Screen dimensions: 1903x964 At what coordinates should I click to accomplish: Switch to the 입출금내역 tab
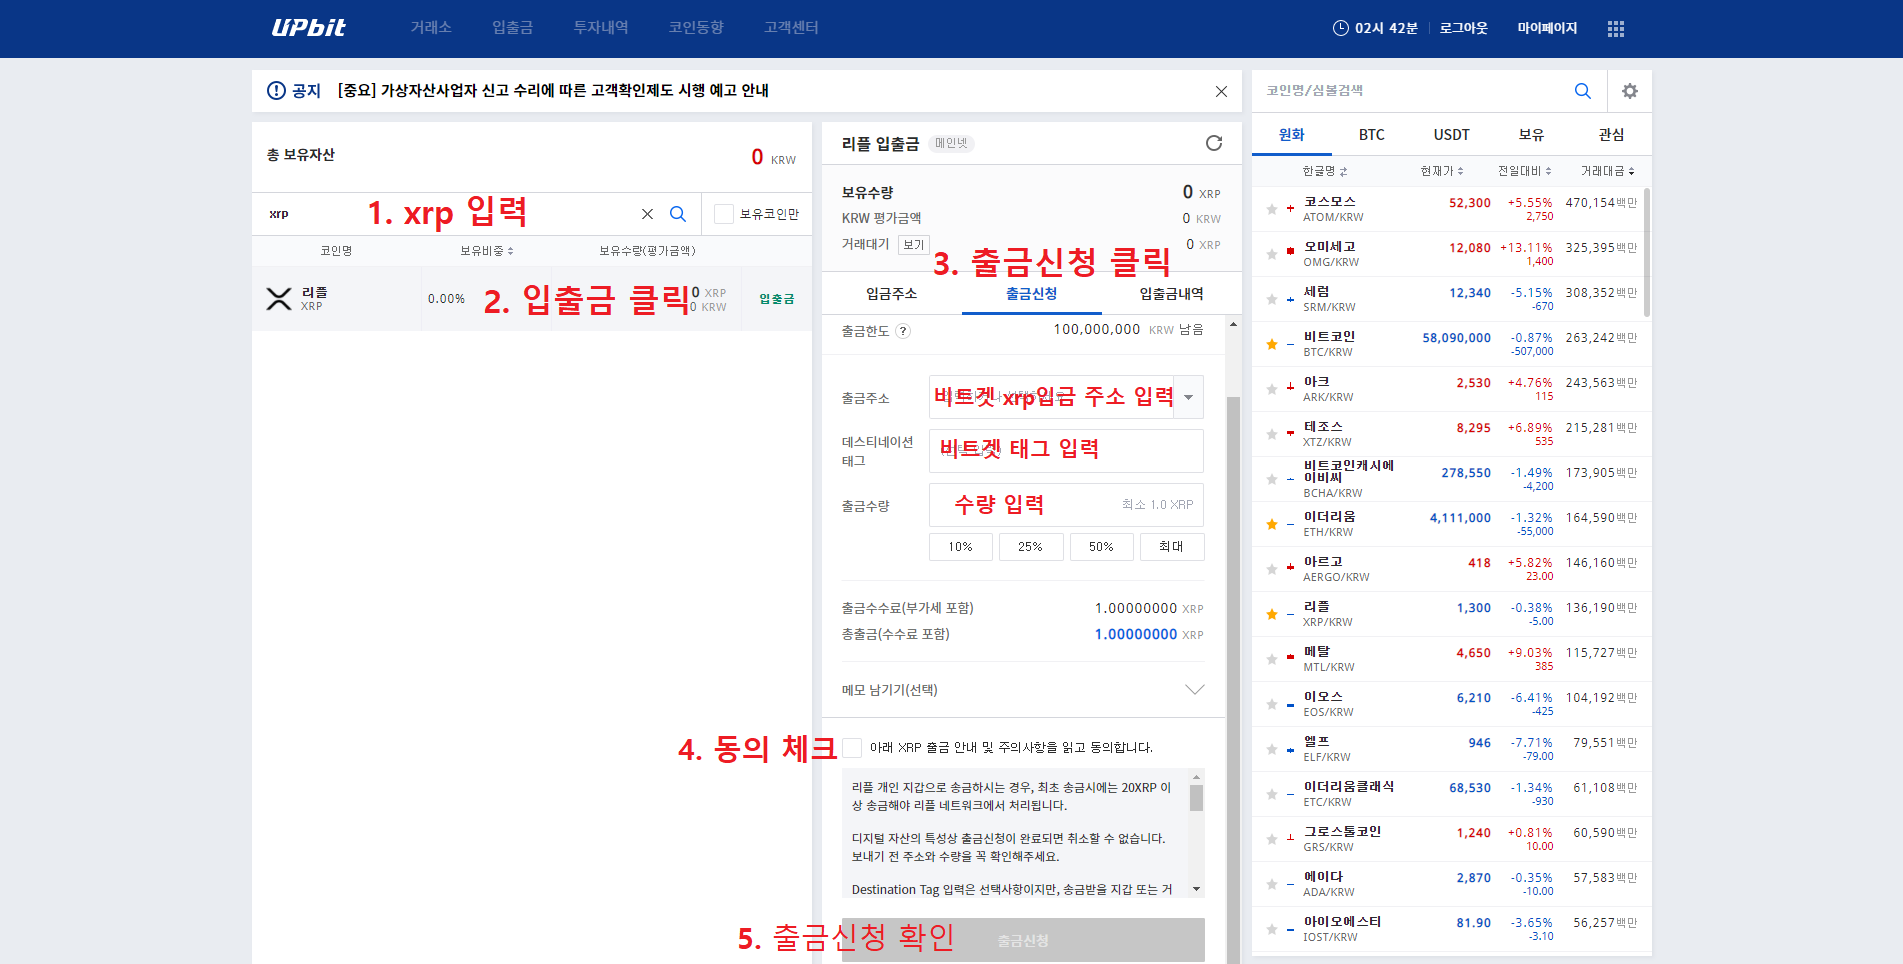coord(1171,294)
